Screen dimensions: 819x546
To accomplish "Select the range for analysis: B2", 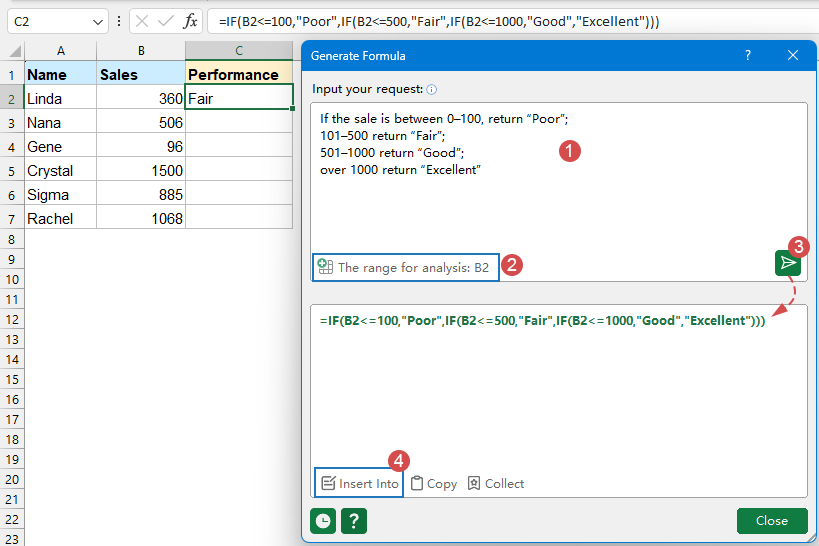I will tap(405, 267).
